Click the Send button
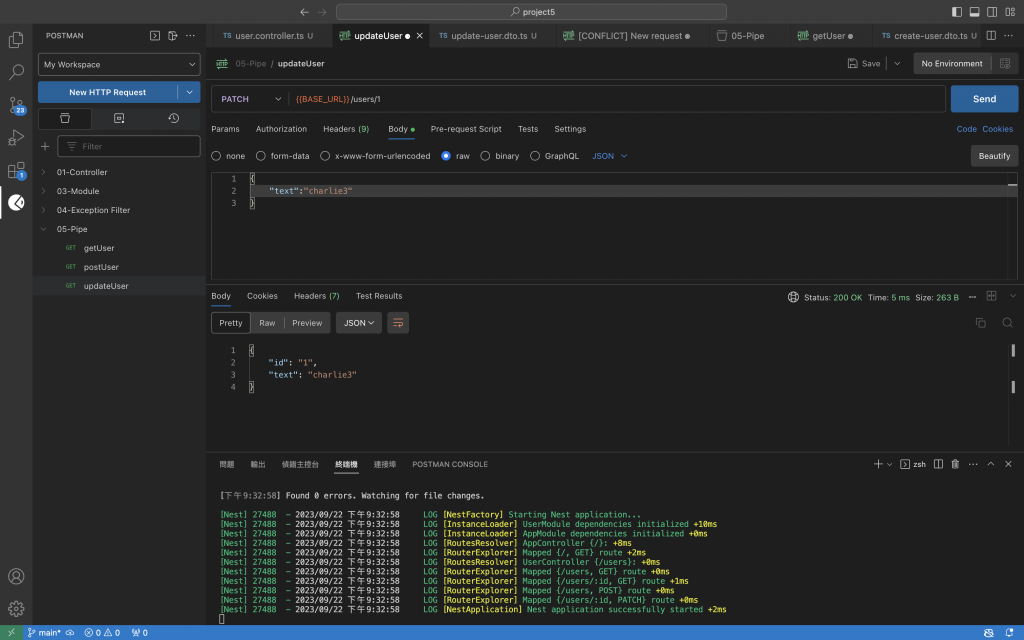Image resolution: width=1024 pixels, height=640 pixels. click(984, 99)
